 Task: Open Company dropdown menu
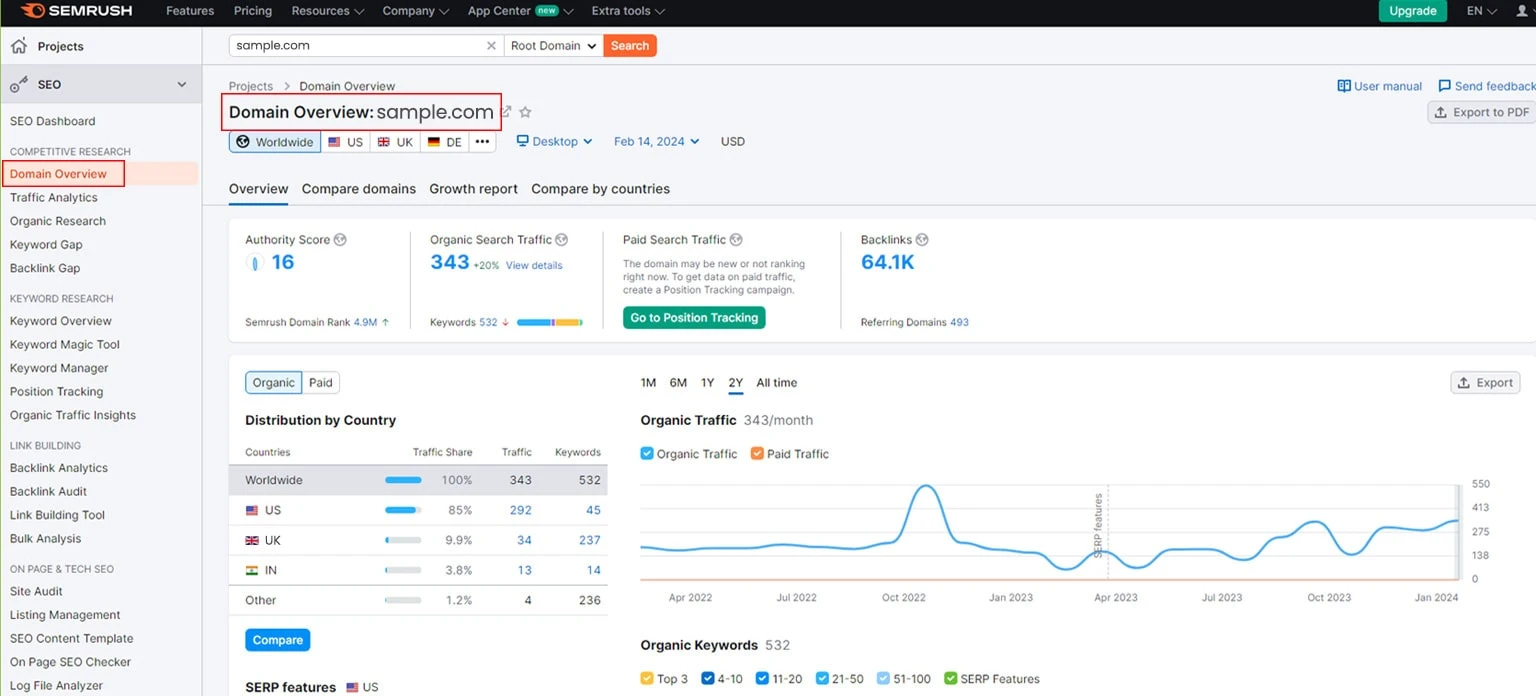click(416, 11)
